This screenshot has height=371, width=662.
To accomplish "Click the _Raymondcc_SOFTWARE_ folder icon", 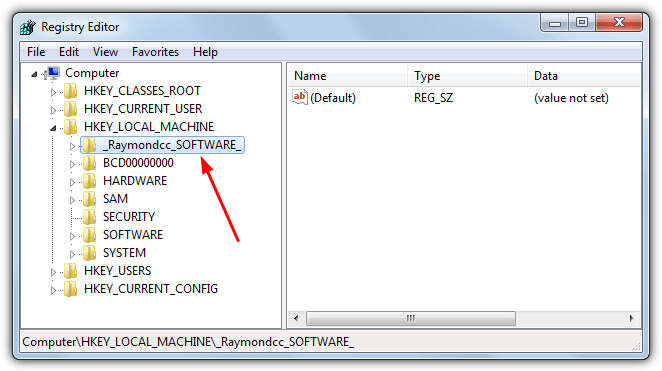I will pyautogui.click(x=89, y=145).
